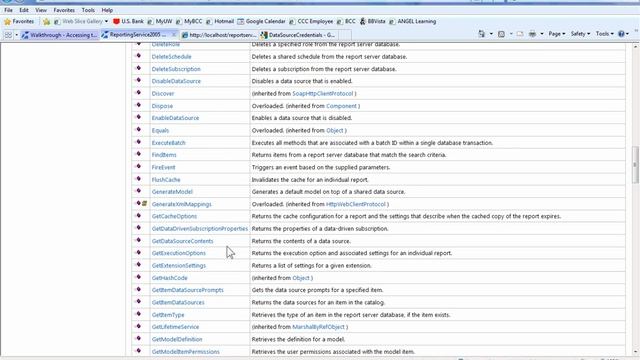Switch to the DataSourceCredentials tab

[298, 35]
